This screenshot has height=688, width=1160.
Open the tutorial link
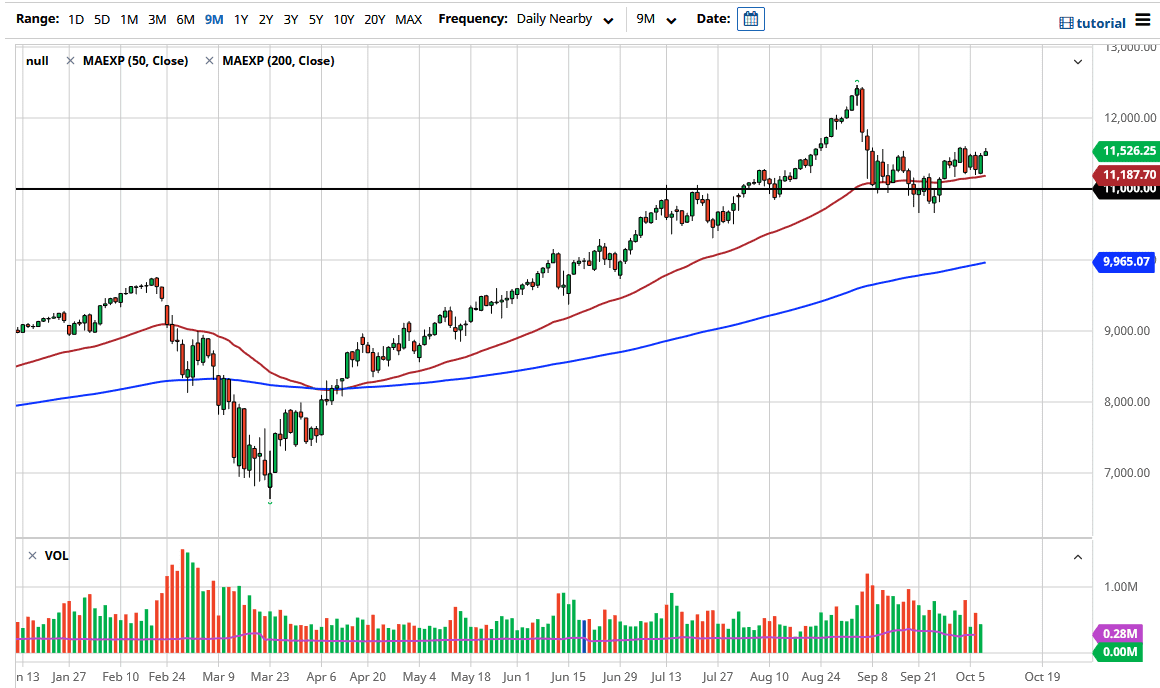(1101, 23)
